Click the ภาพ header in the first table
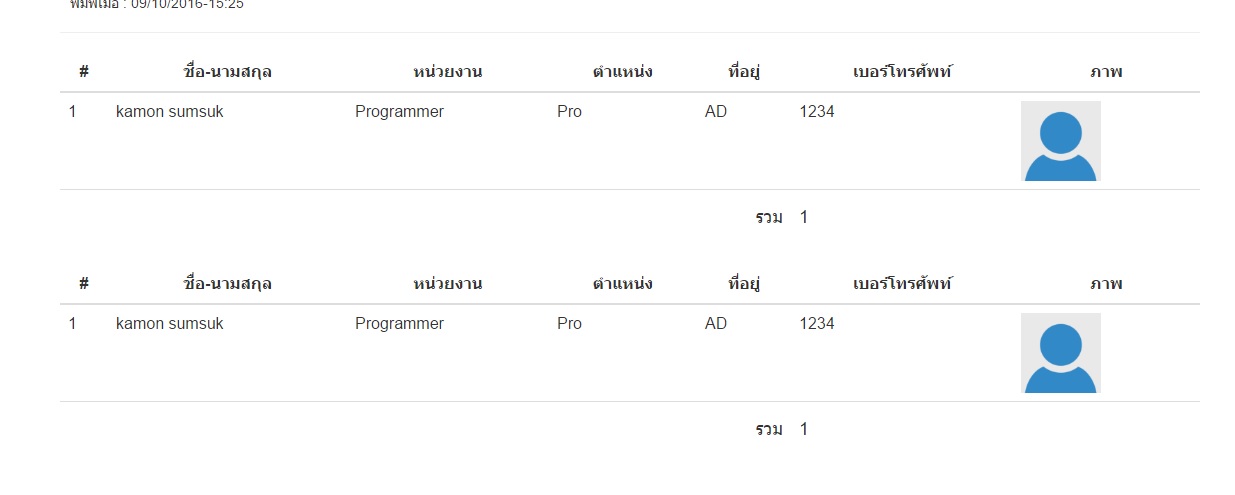Image resolution: width=1235 pixels, height=495 pixels. click(1106, 72)
